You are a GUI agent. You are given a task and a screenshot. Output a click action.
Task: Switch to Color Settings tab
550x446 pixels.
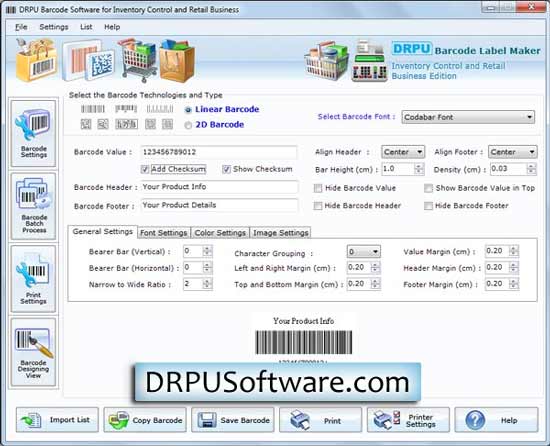click(x=220, y=232)
